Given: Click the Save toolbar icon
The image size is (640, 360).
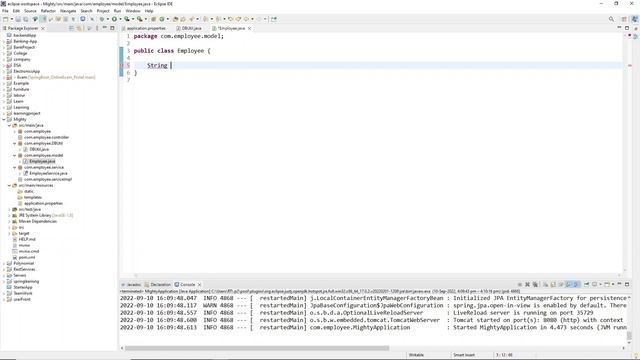Looking at the screenshot, I should pyautogui.click(x=18, y=19).
